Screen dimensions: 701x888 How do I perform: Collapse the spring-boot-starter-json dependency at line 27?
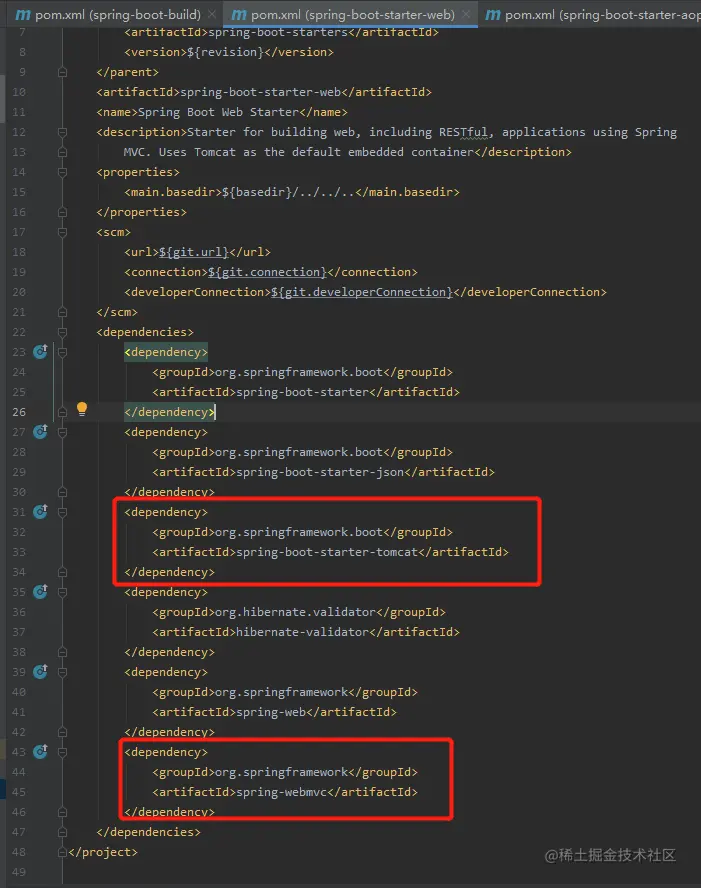pyautogui.click(x=62, y=432)
